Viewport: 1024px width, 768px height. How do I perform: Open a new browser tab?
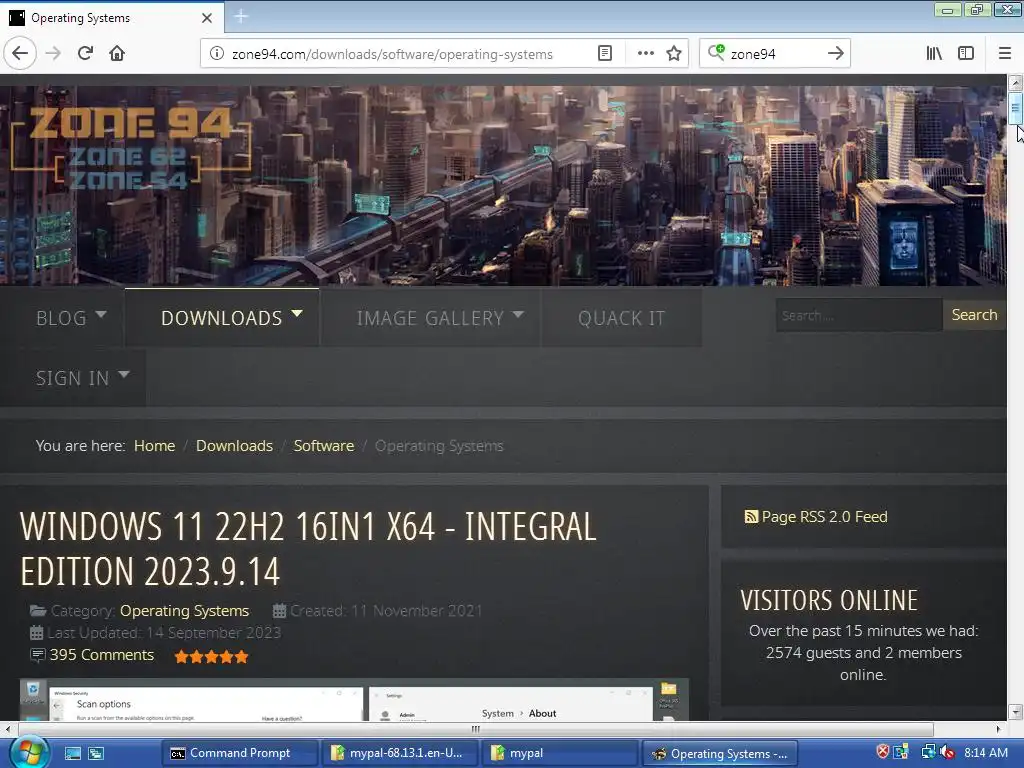point(240,17)
